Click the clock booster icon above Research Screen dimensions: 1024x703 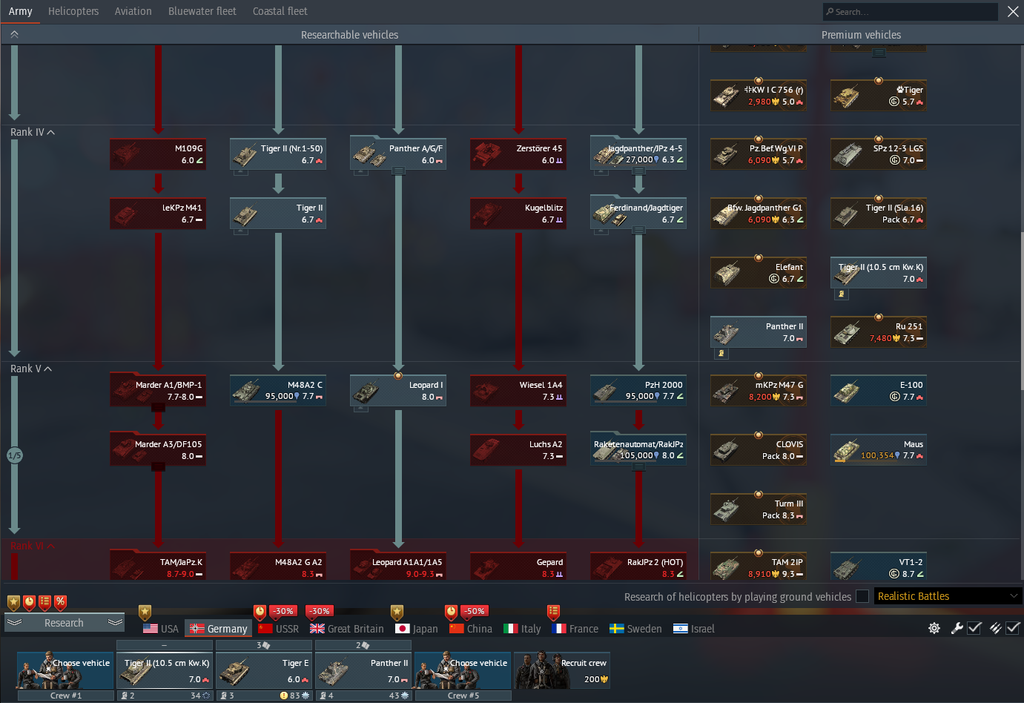click(x=29, y=602)
